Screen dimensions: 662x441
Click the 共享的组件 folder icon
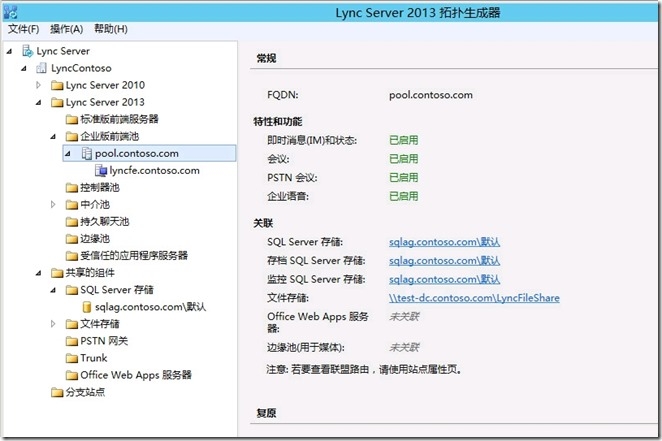(x=57, y=273)
